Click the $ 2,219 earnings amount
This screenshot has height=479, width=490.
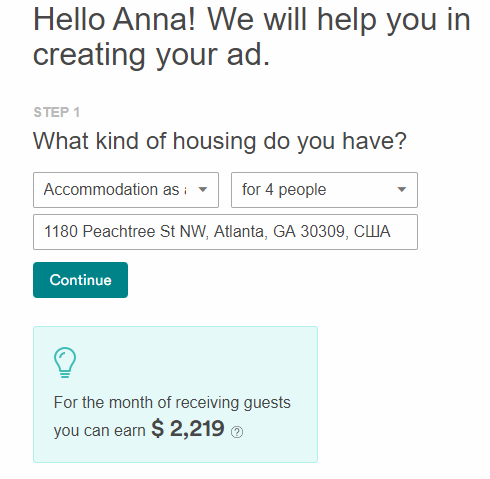[188, 429]
